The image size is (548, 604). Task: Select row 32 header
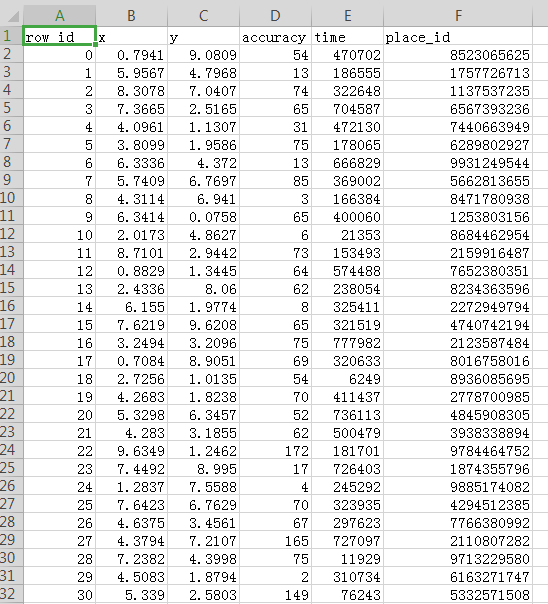(x=12, y=594)
